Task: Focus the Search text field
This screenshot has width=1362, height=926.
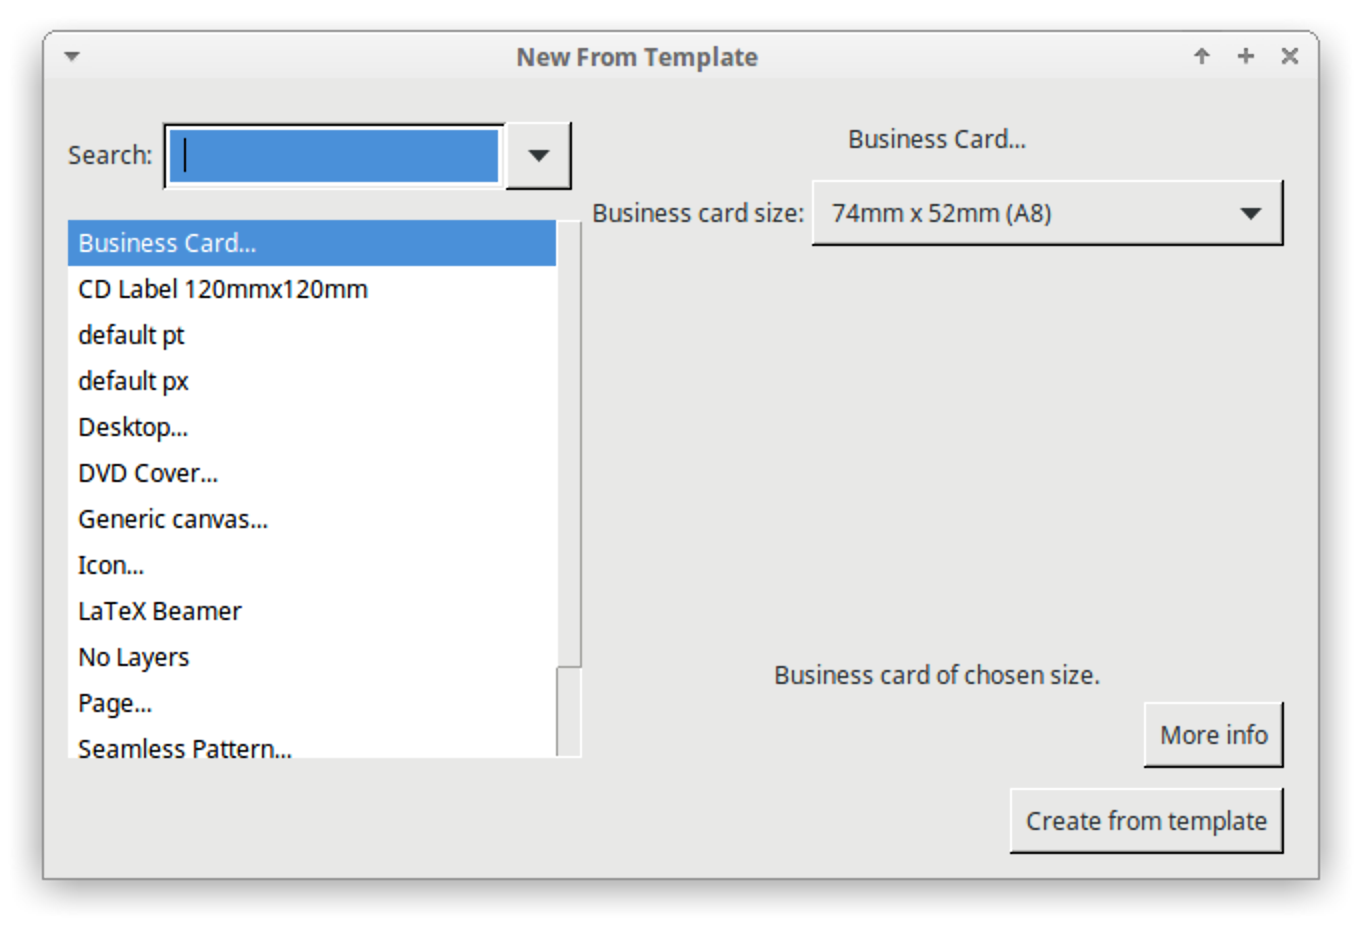Action: [x=334, y=156]
